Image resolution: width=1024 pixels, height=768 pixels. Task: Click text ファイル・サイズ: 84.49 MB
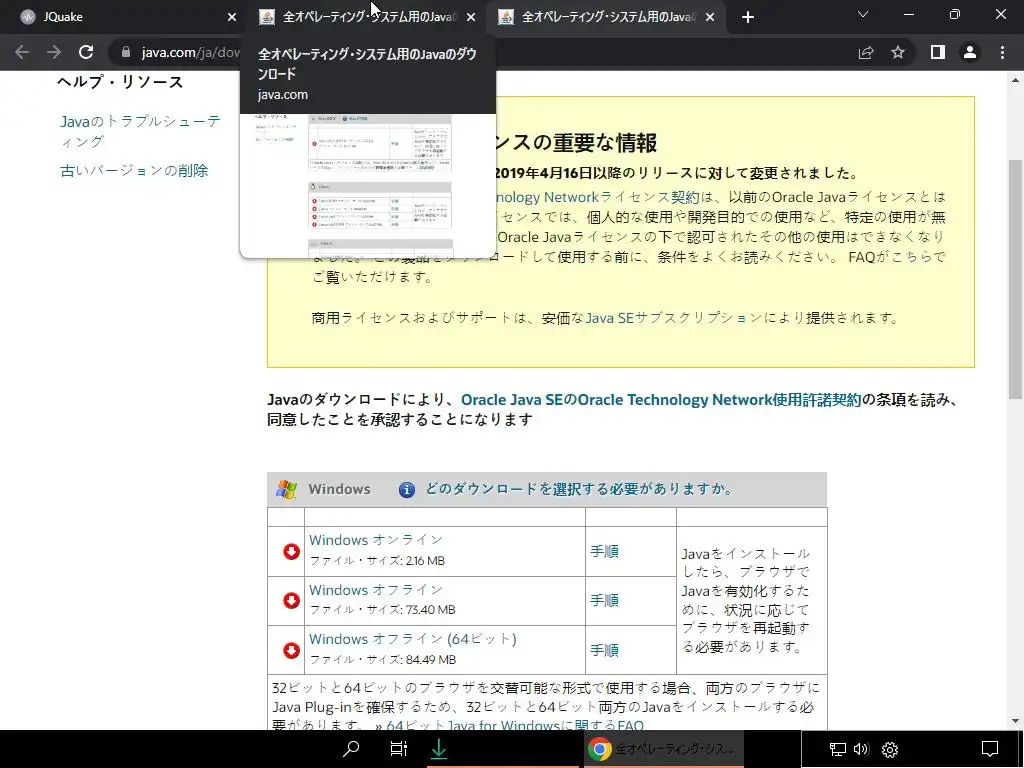383,660
